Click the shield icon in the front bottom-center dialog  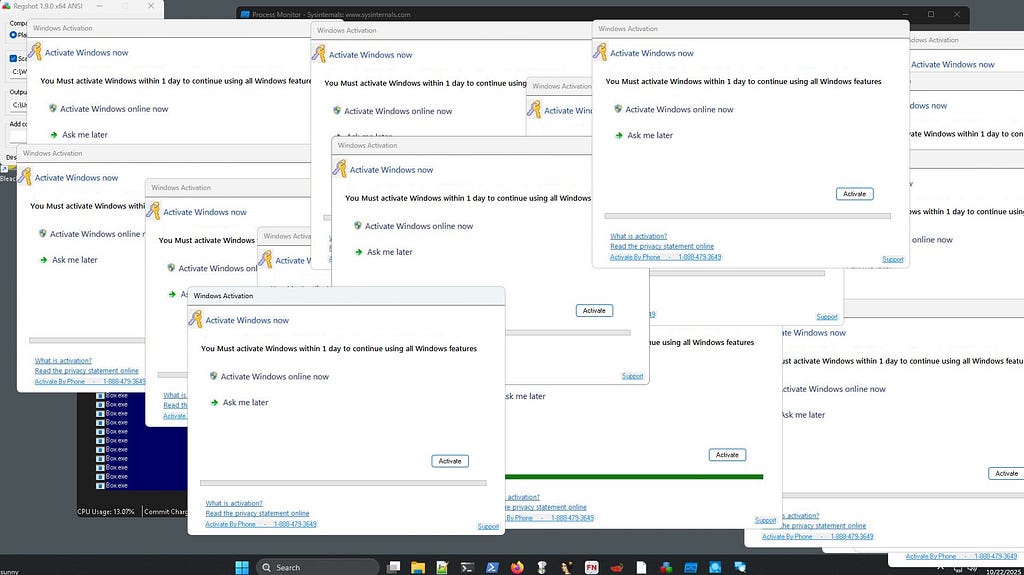(x=213, y=376)
